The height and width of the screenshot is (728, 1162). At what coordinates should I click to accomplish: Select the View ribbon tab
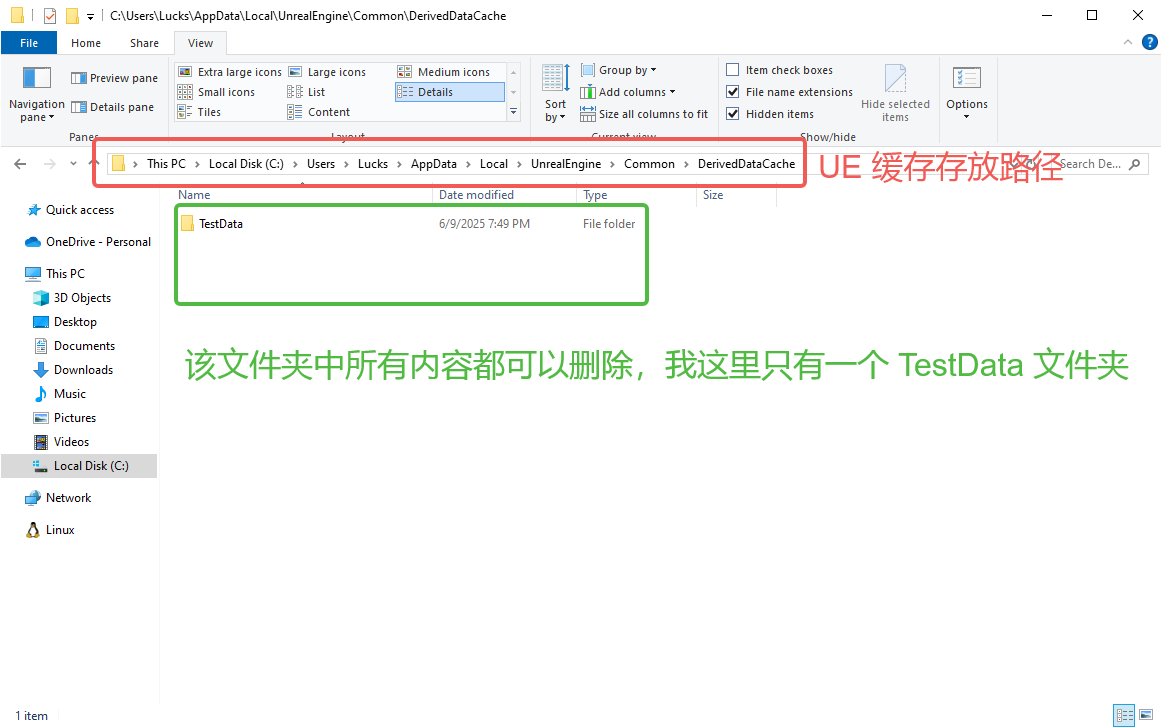200,43
